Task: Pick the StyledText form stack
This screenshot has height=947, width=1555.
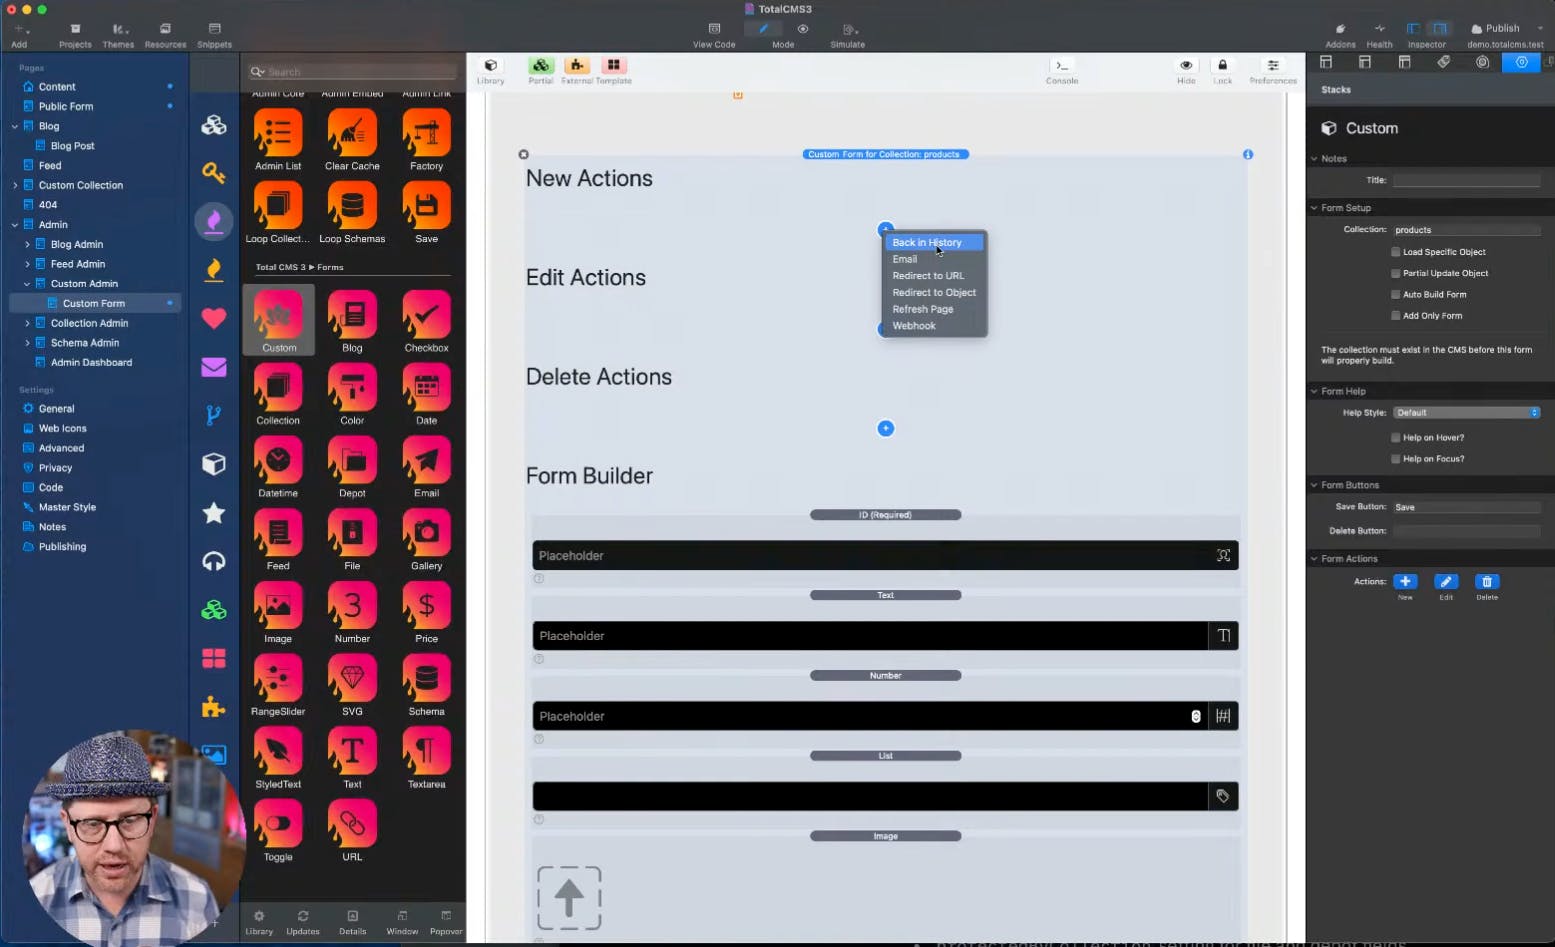Action: (278, 752)
